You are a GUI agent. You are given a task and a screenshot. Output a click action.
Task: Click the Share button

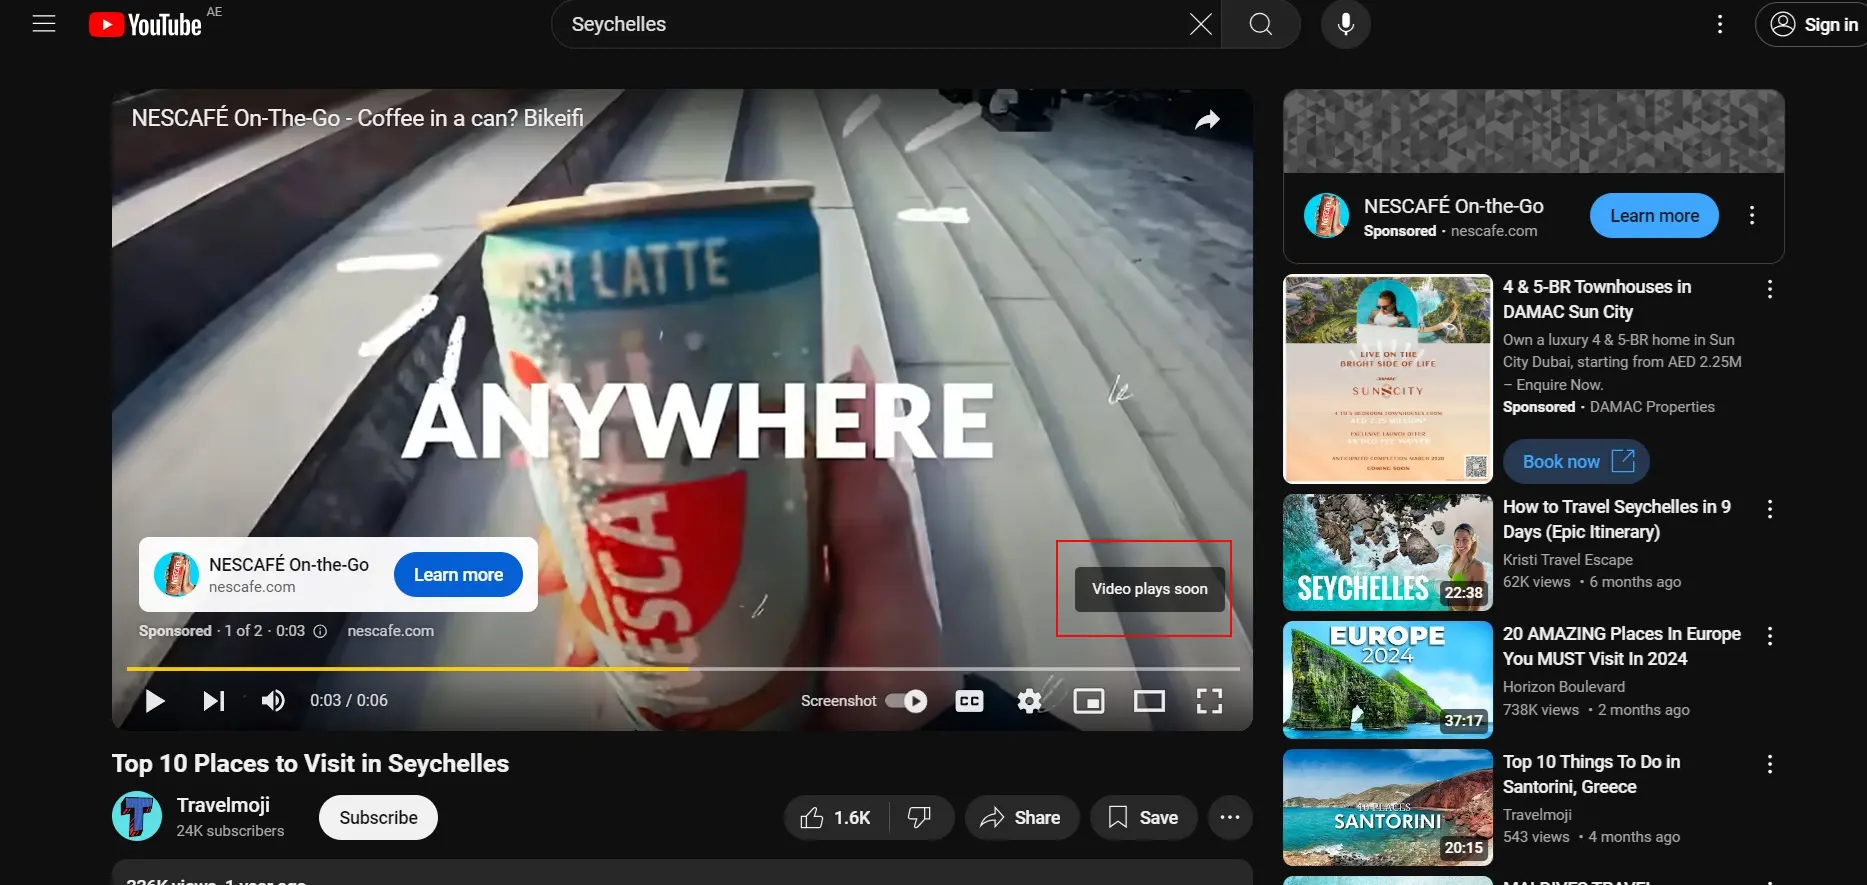1021,818
